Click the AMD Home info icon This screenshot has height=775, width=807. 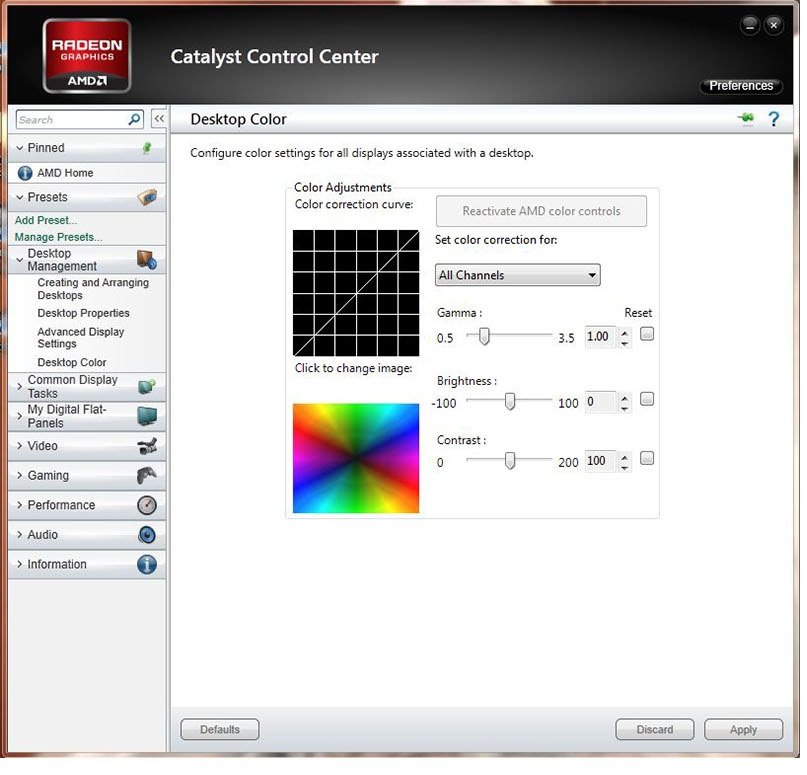(x=25, y=174)
